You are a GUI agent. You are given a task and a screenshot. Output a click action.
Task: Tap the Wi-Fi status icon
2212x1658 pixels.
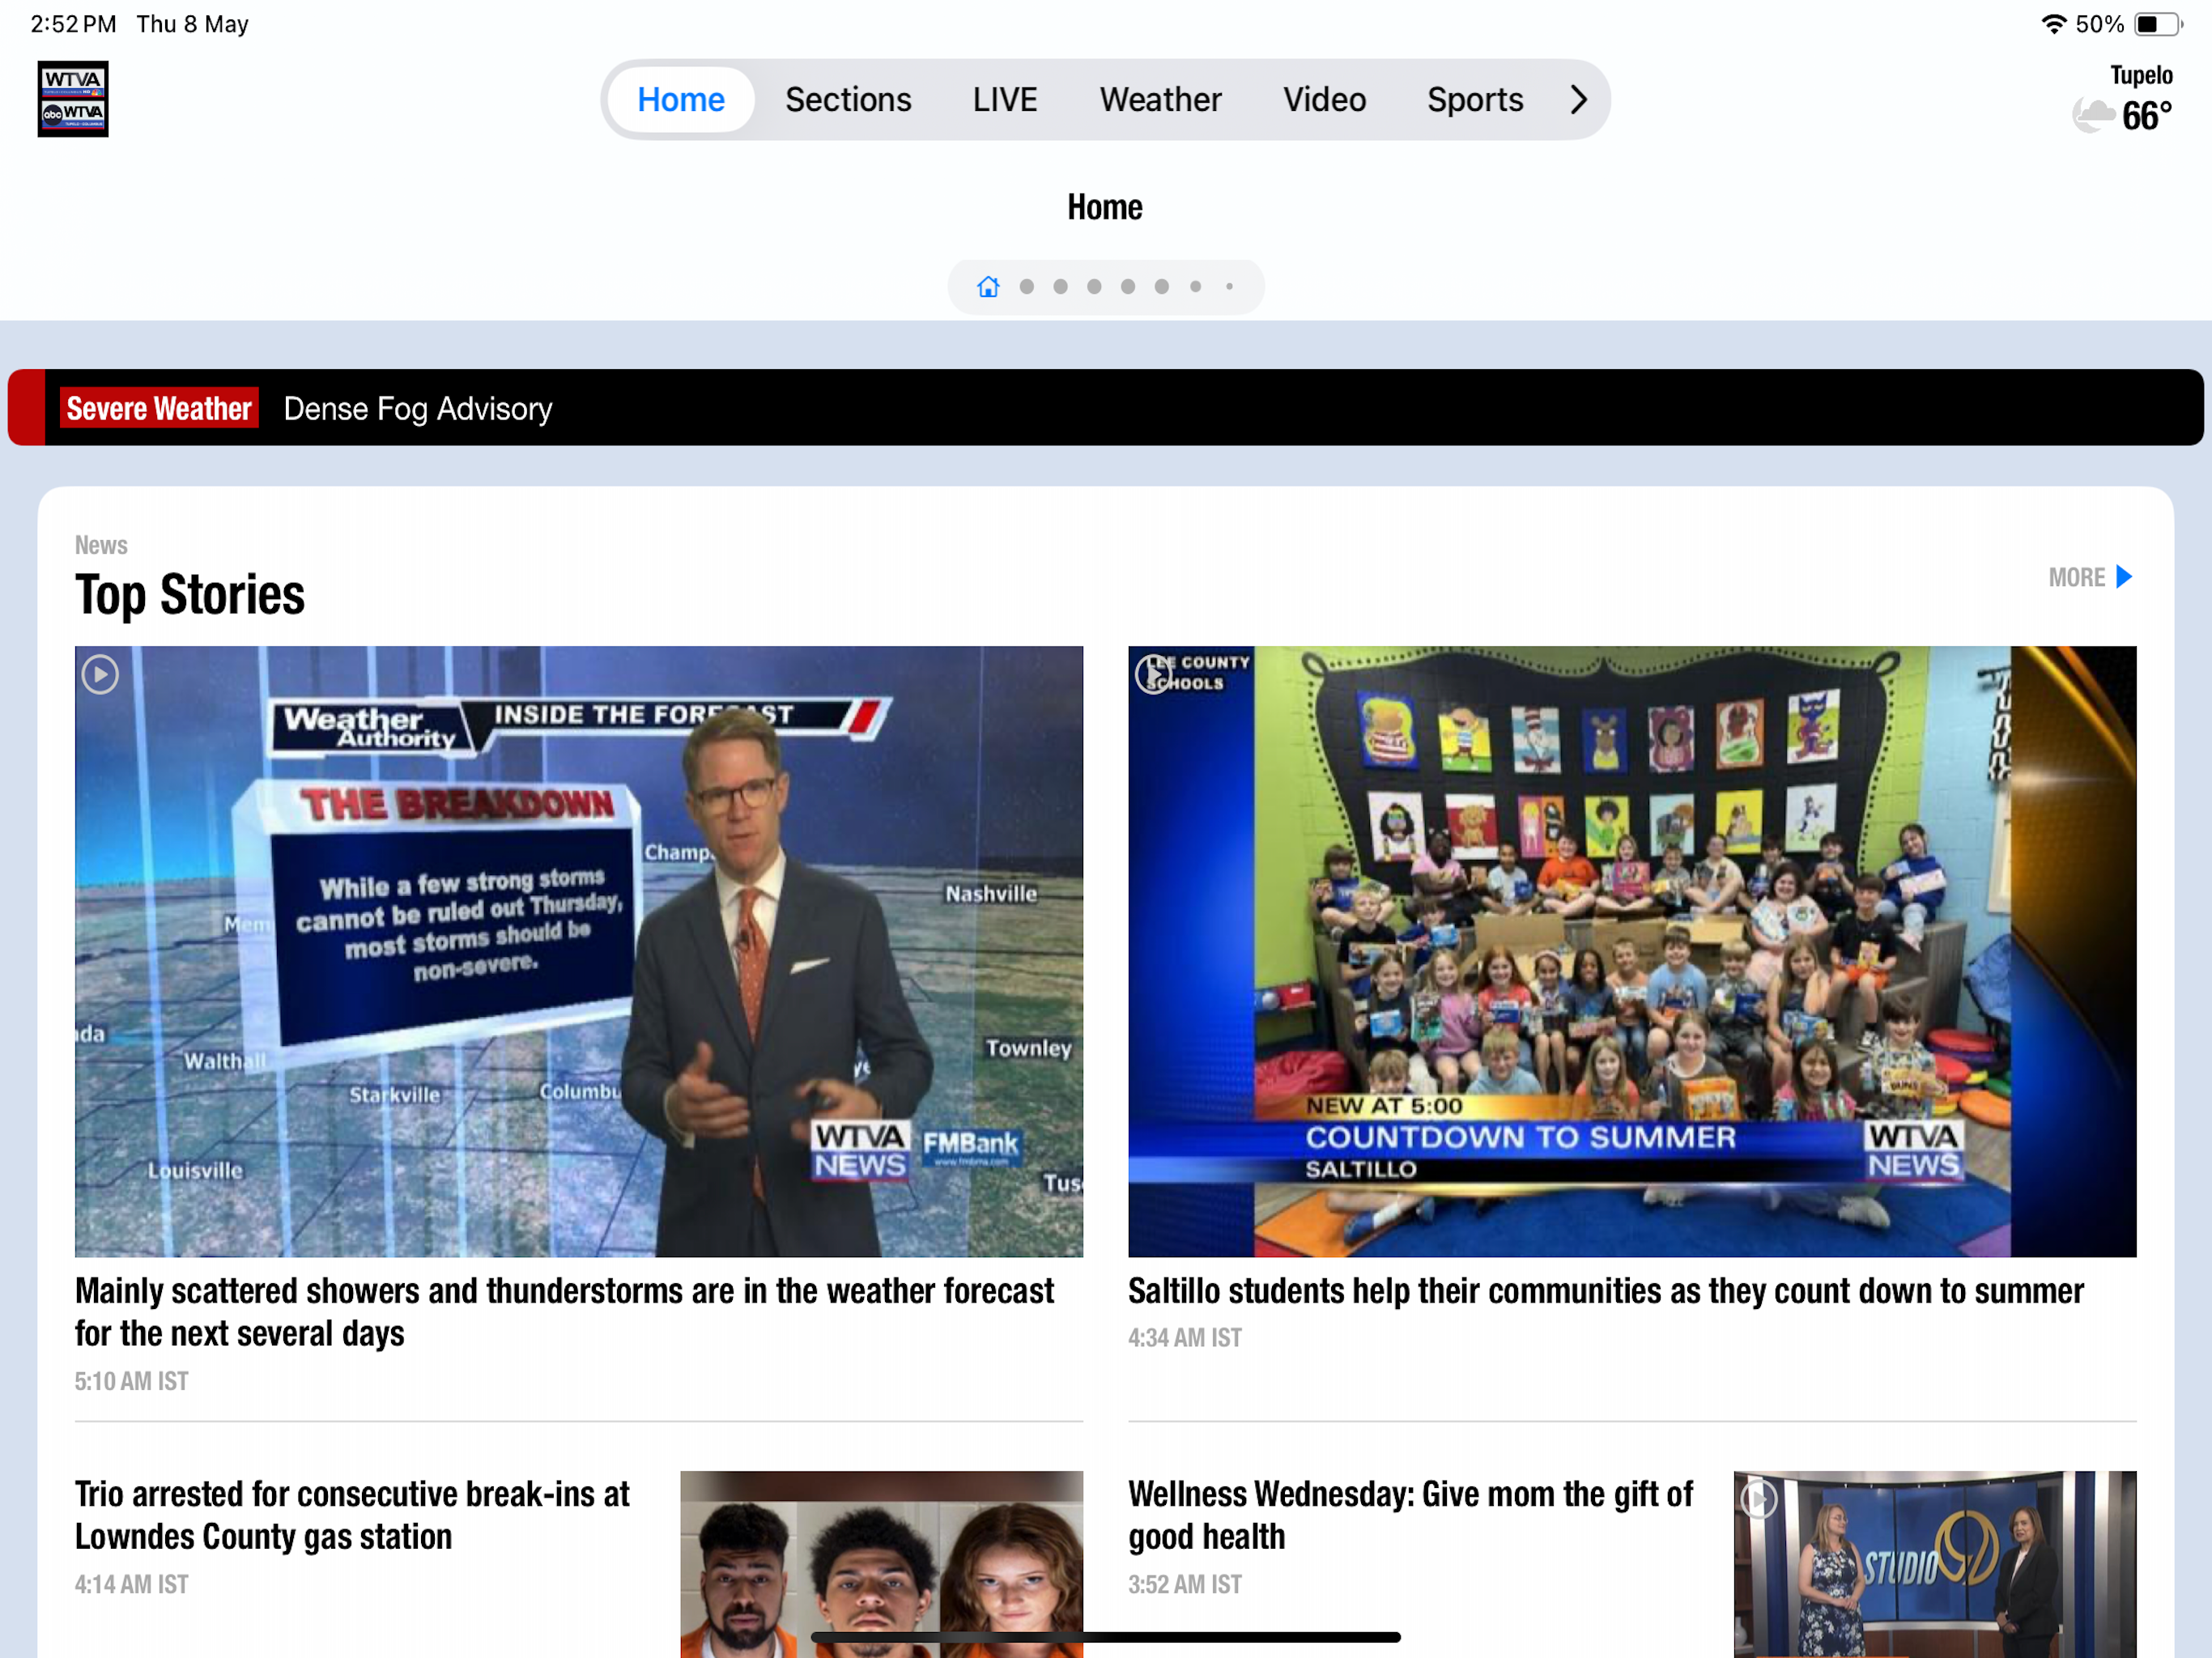(2053, 24)
